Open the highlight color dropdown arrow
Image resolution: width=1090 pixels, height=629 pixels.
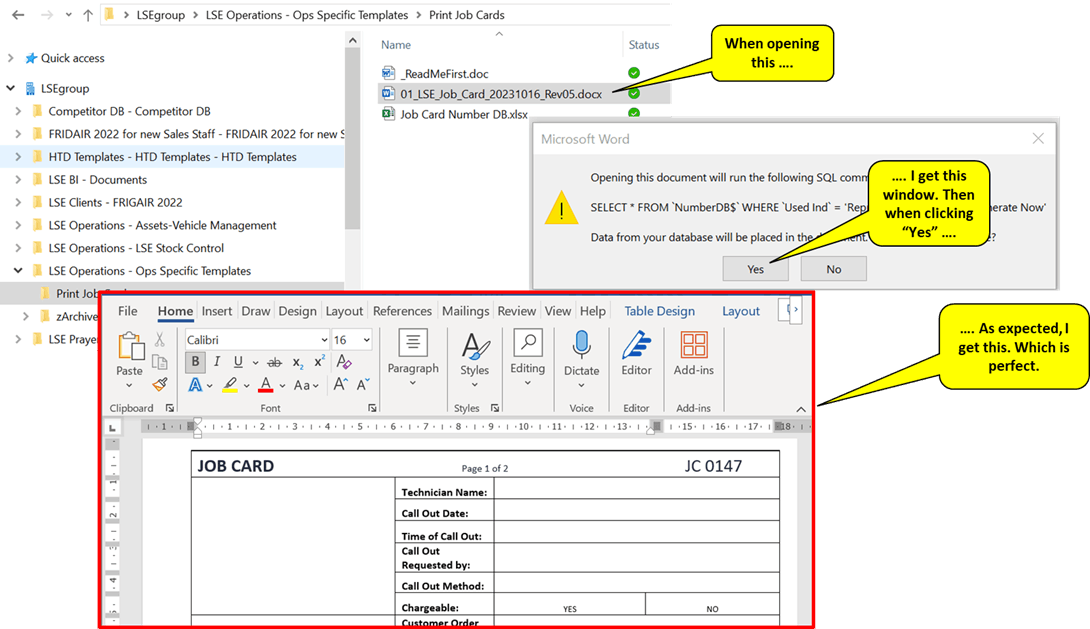(246, 385)
